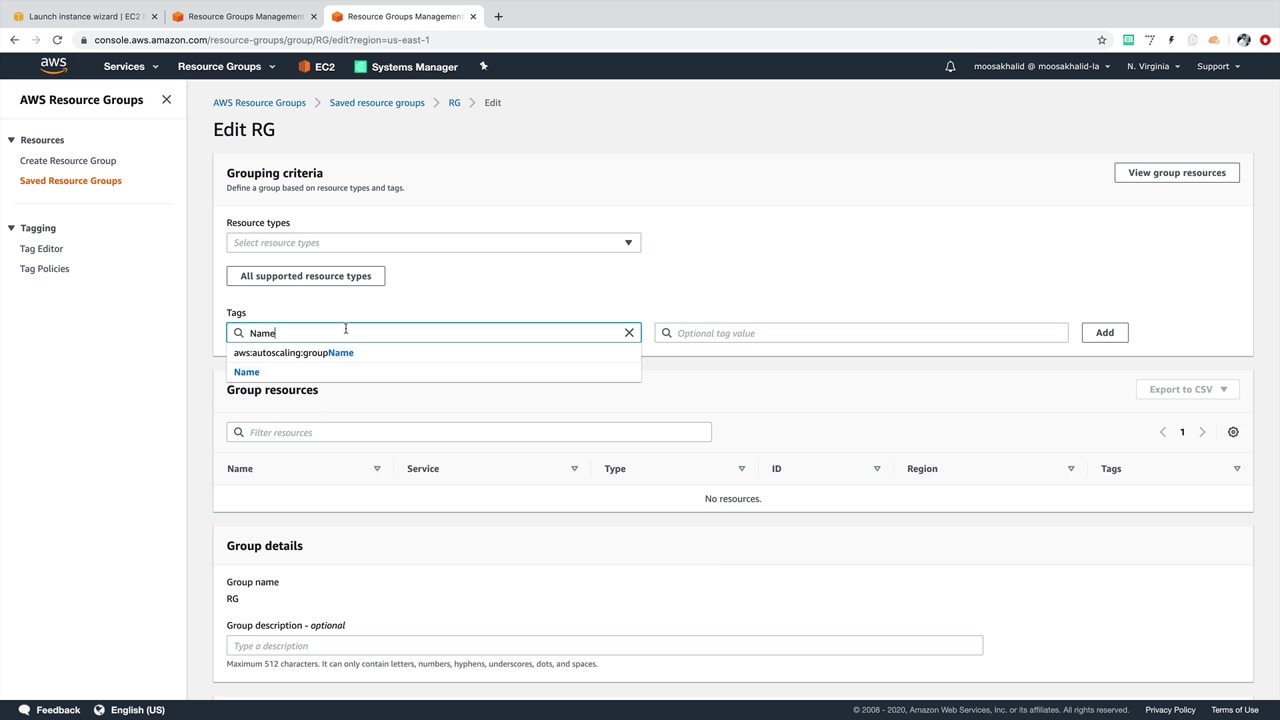Go to Saved resource groups breadcrumb
This screenshot has width=1280, height=720.
coord(377,103)
